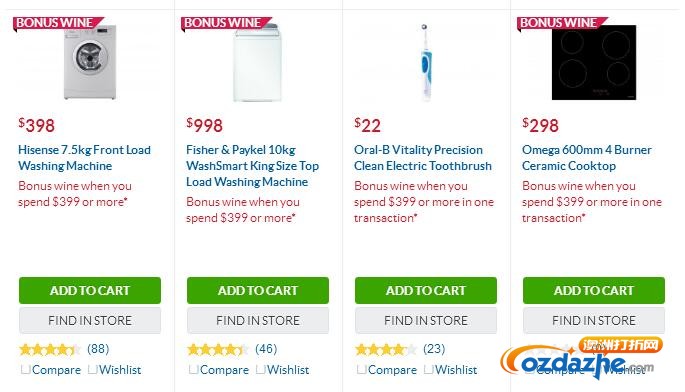This screenshot has height=392, width=685.
Task: Open the Oral-B toothbrush product image
Action: coord(426,62)
